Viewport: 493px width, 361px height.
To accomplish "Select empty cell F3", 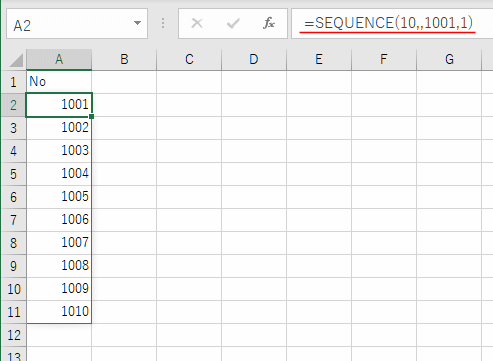I will tap(384, 128).
